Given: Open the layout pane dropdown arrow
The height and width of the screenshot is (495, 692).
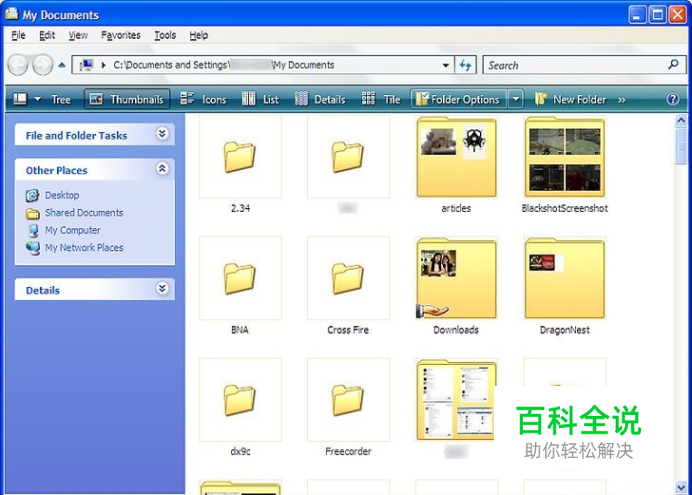Looking at the screenshot, I should 38,99.
